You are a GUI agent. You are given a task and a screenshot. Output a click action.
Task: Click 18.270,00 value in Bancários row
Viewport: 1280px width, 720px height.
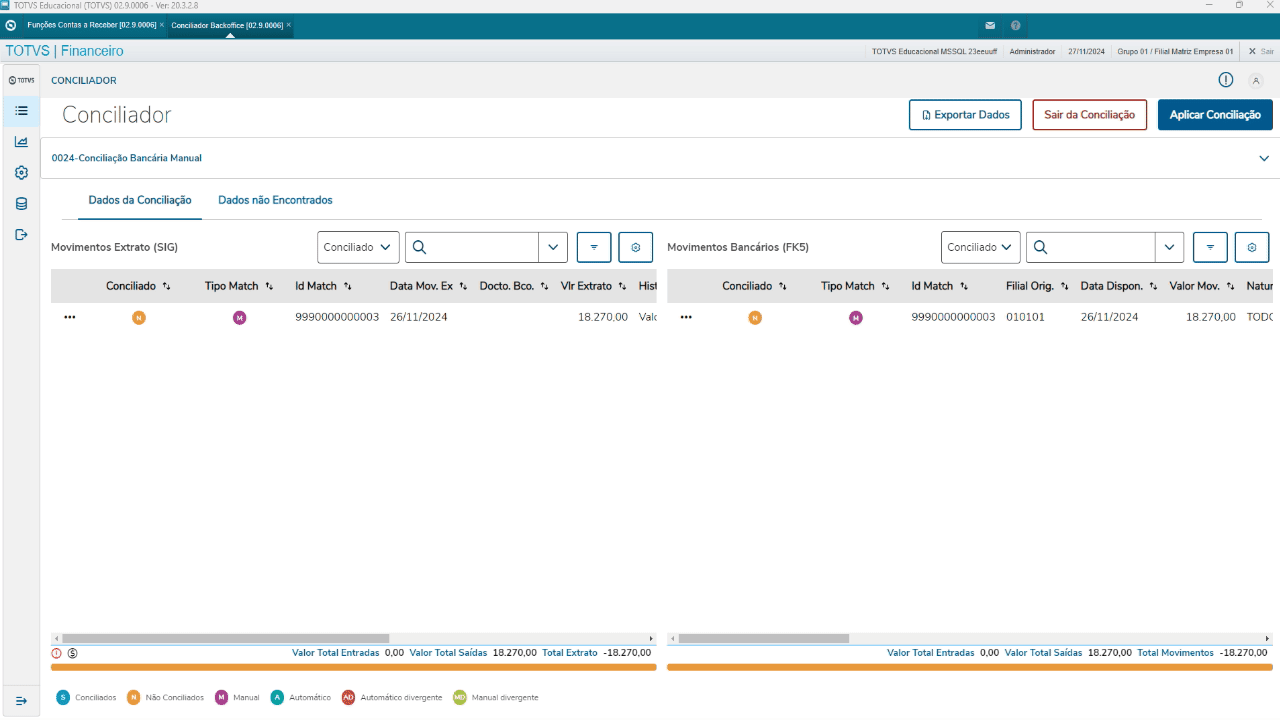coord(1210,317)
